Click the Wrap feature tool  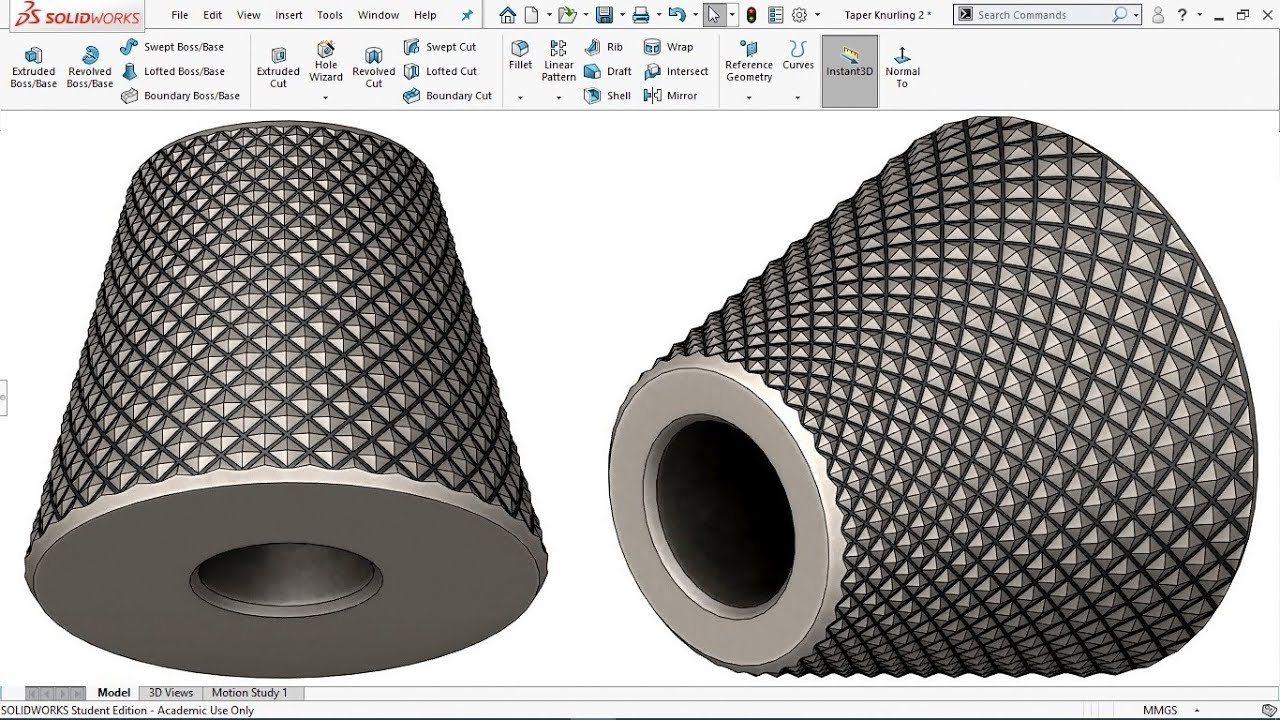tap(669, 47)
